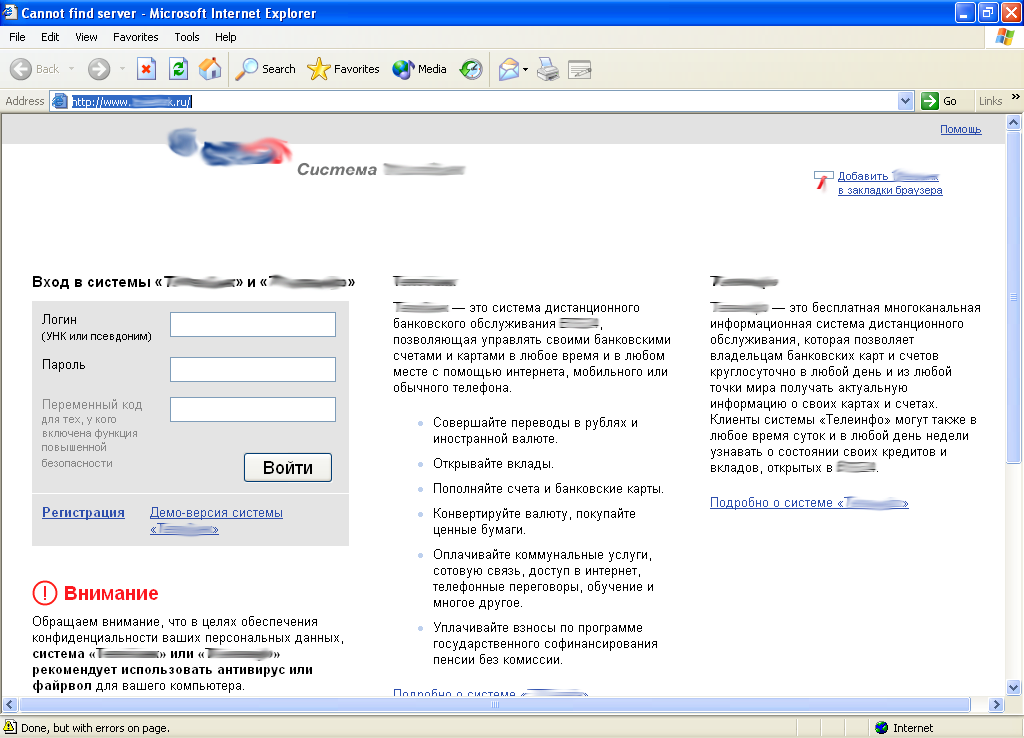Click the red Внимание warning icon
The width and height of the screenshot is (1024, 738).
pos(44,593)
